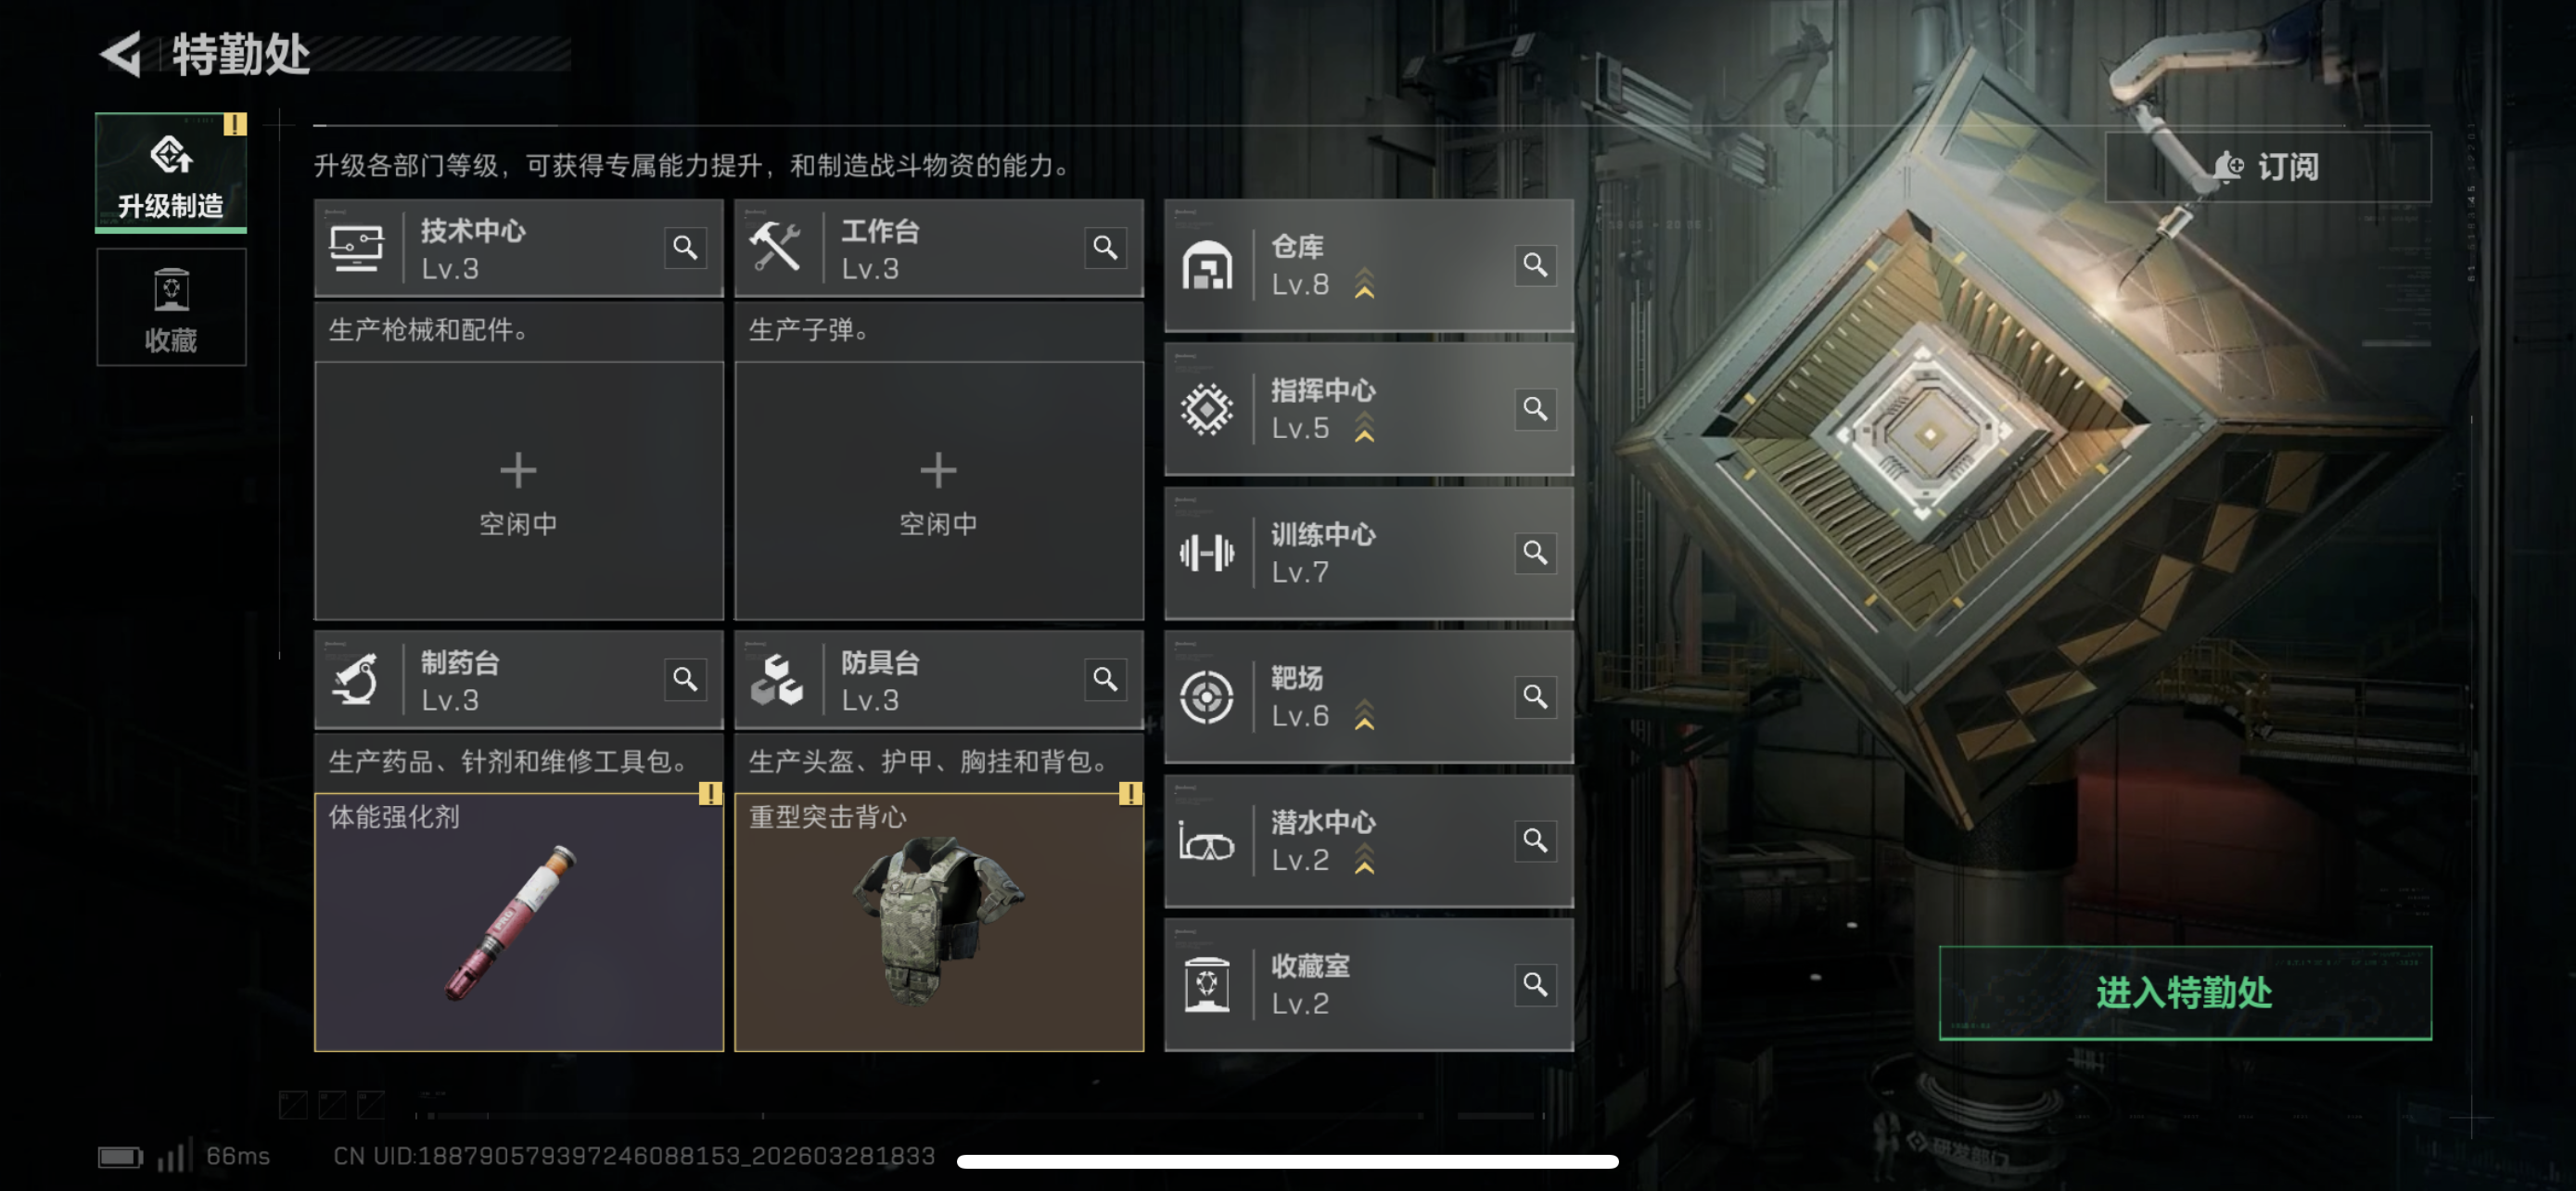Open magnifier details for 工作台
Image resolution: width=2576 pixels, height=1191 pixels.
tap(1105, 247)
